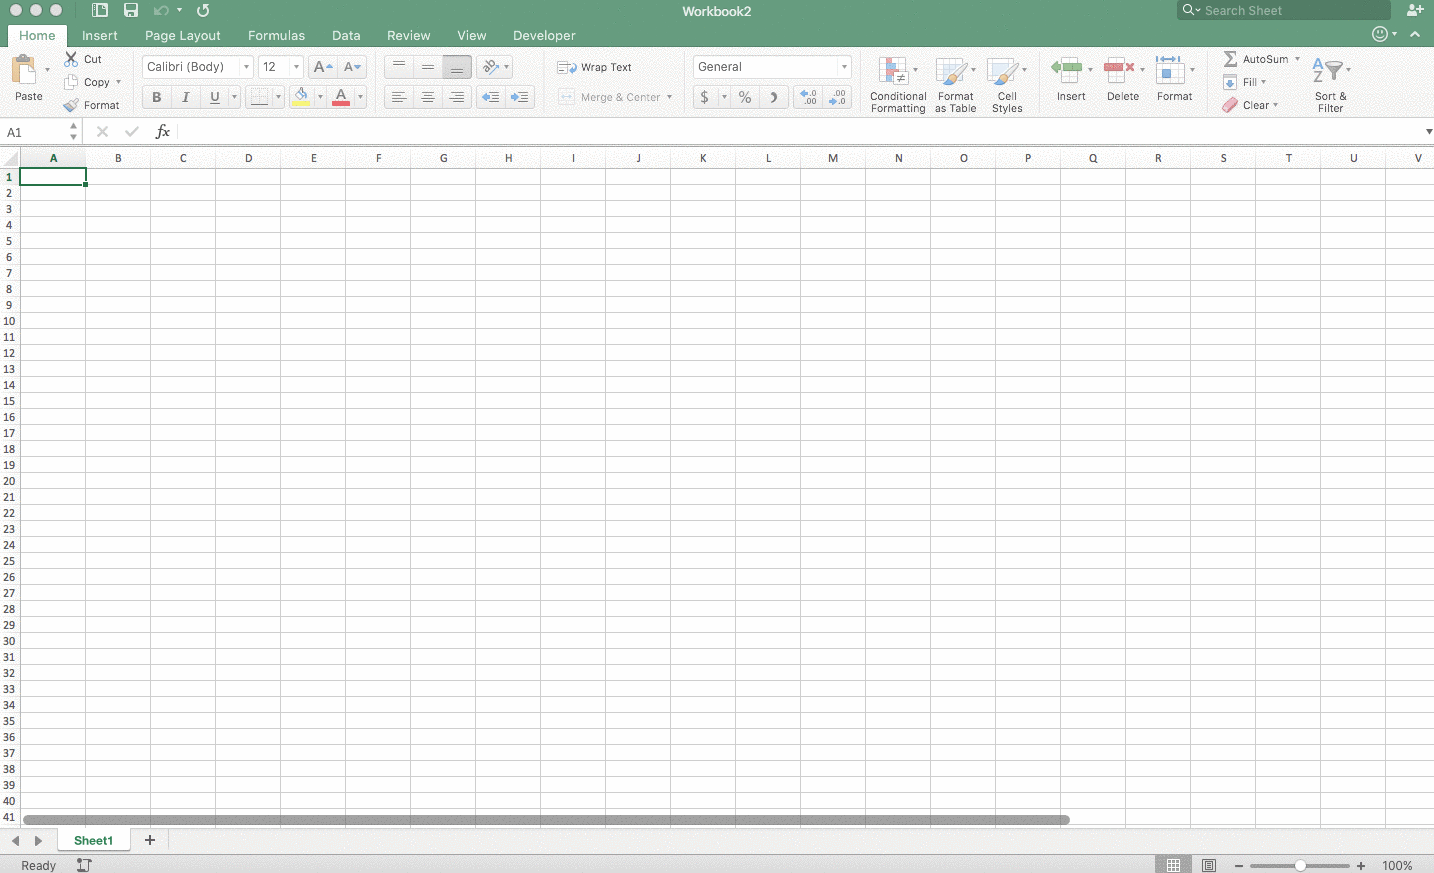Image resolution: width=1434 pixels, height=873 pixels.
Task: Click the Percent Style icon
Action: point(745,97)
